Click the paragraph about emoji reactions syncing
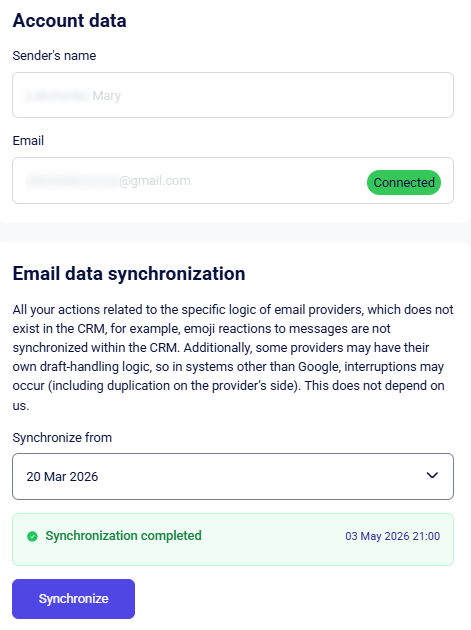The width and height of the screenshot is (471, 630). [233, 357]
